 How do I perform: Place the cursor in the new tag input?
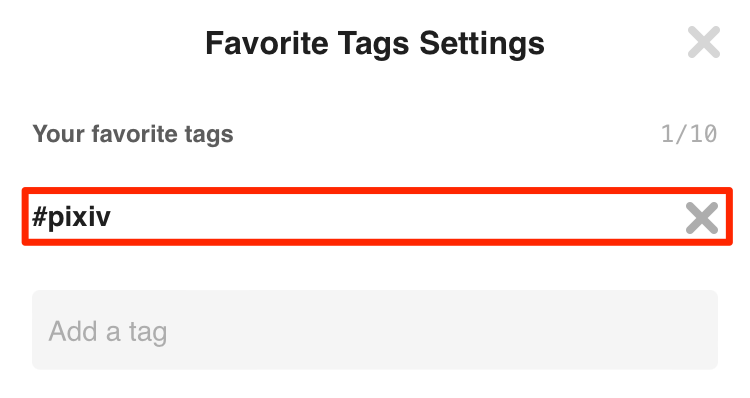tap(375, 330)
